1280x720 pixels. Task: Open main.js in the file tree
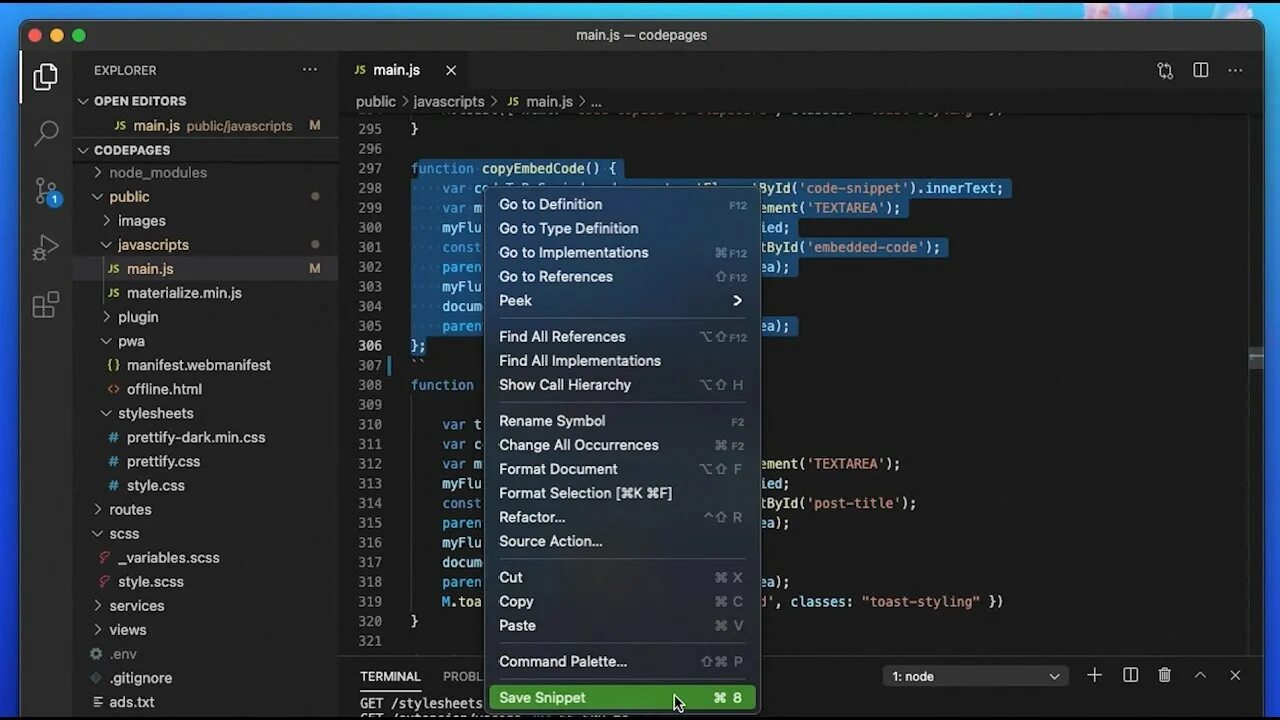(150, 269)
